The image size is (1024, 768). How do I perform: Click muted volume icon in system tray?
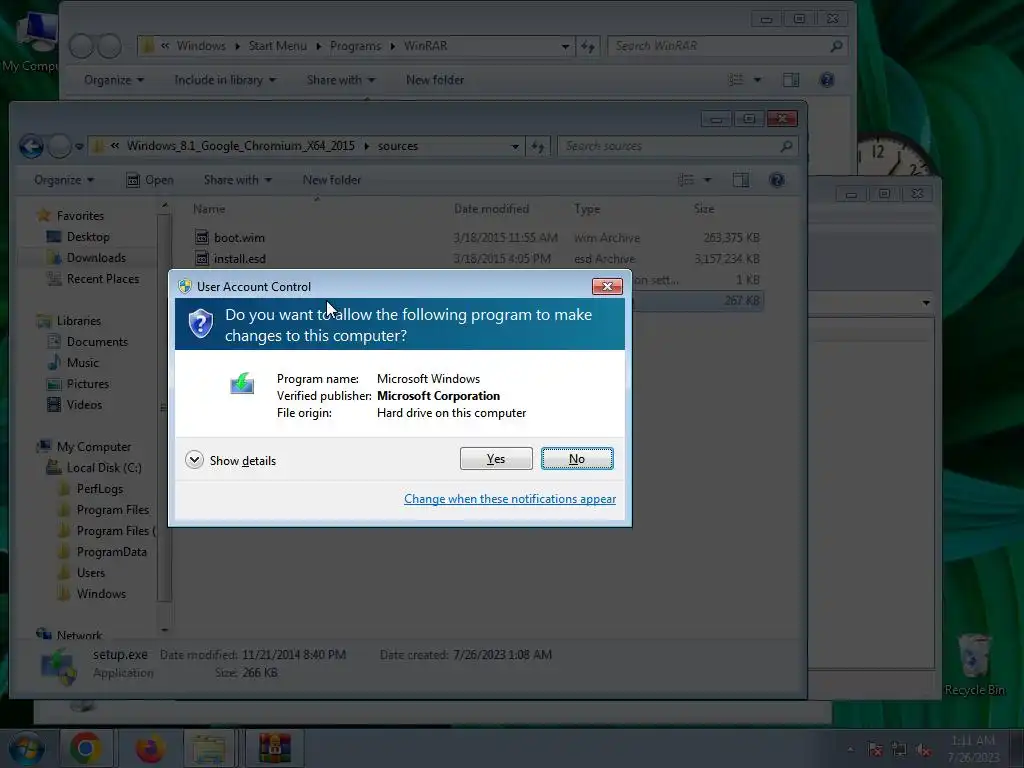click(x=923, y=750)
